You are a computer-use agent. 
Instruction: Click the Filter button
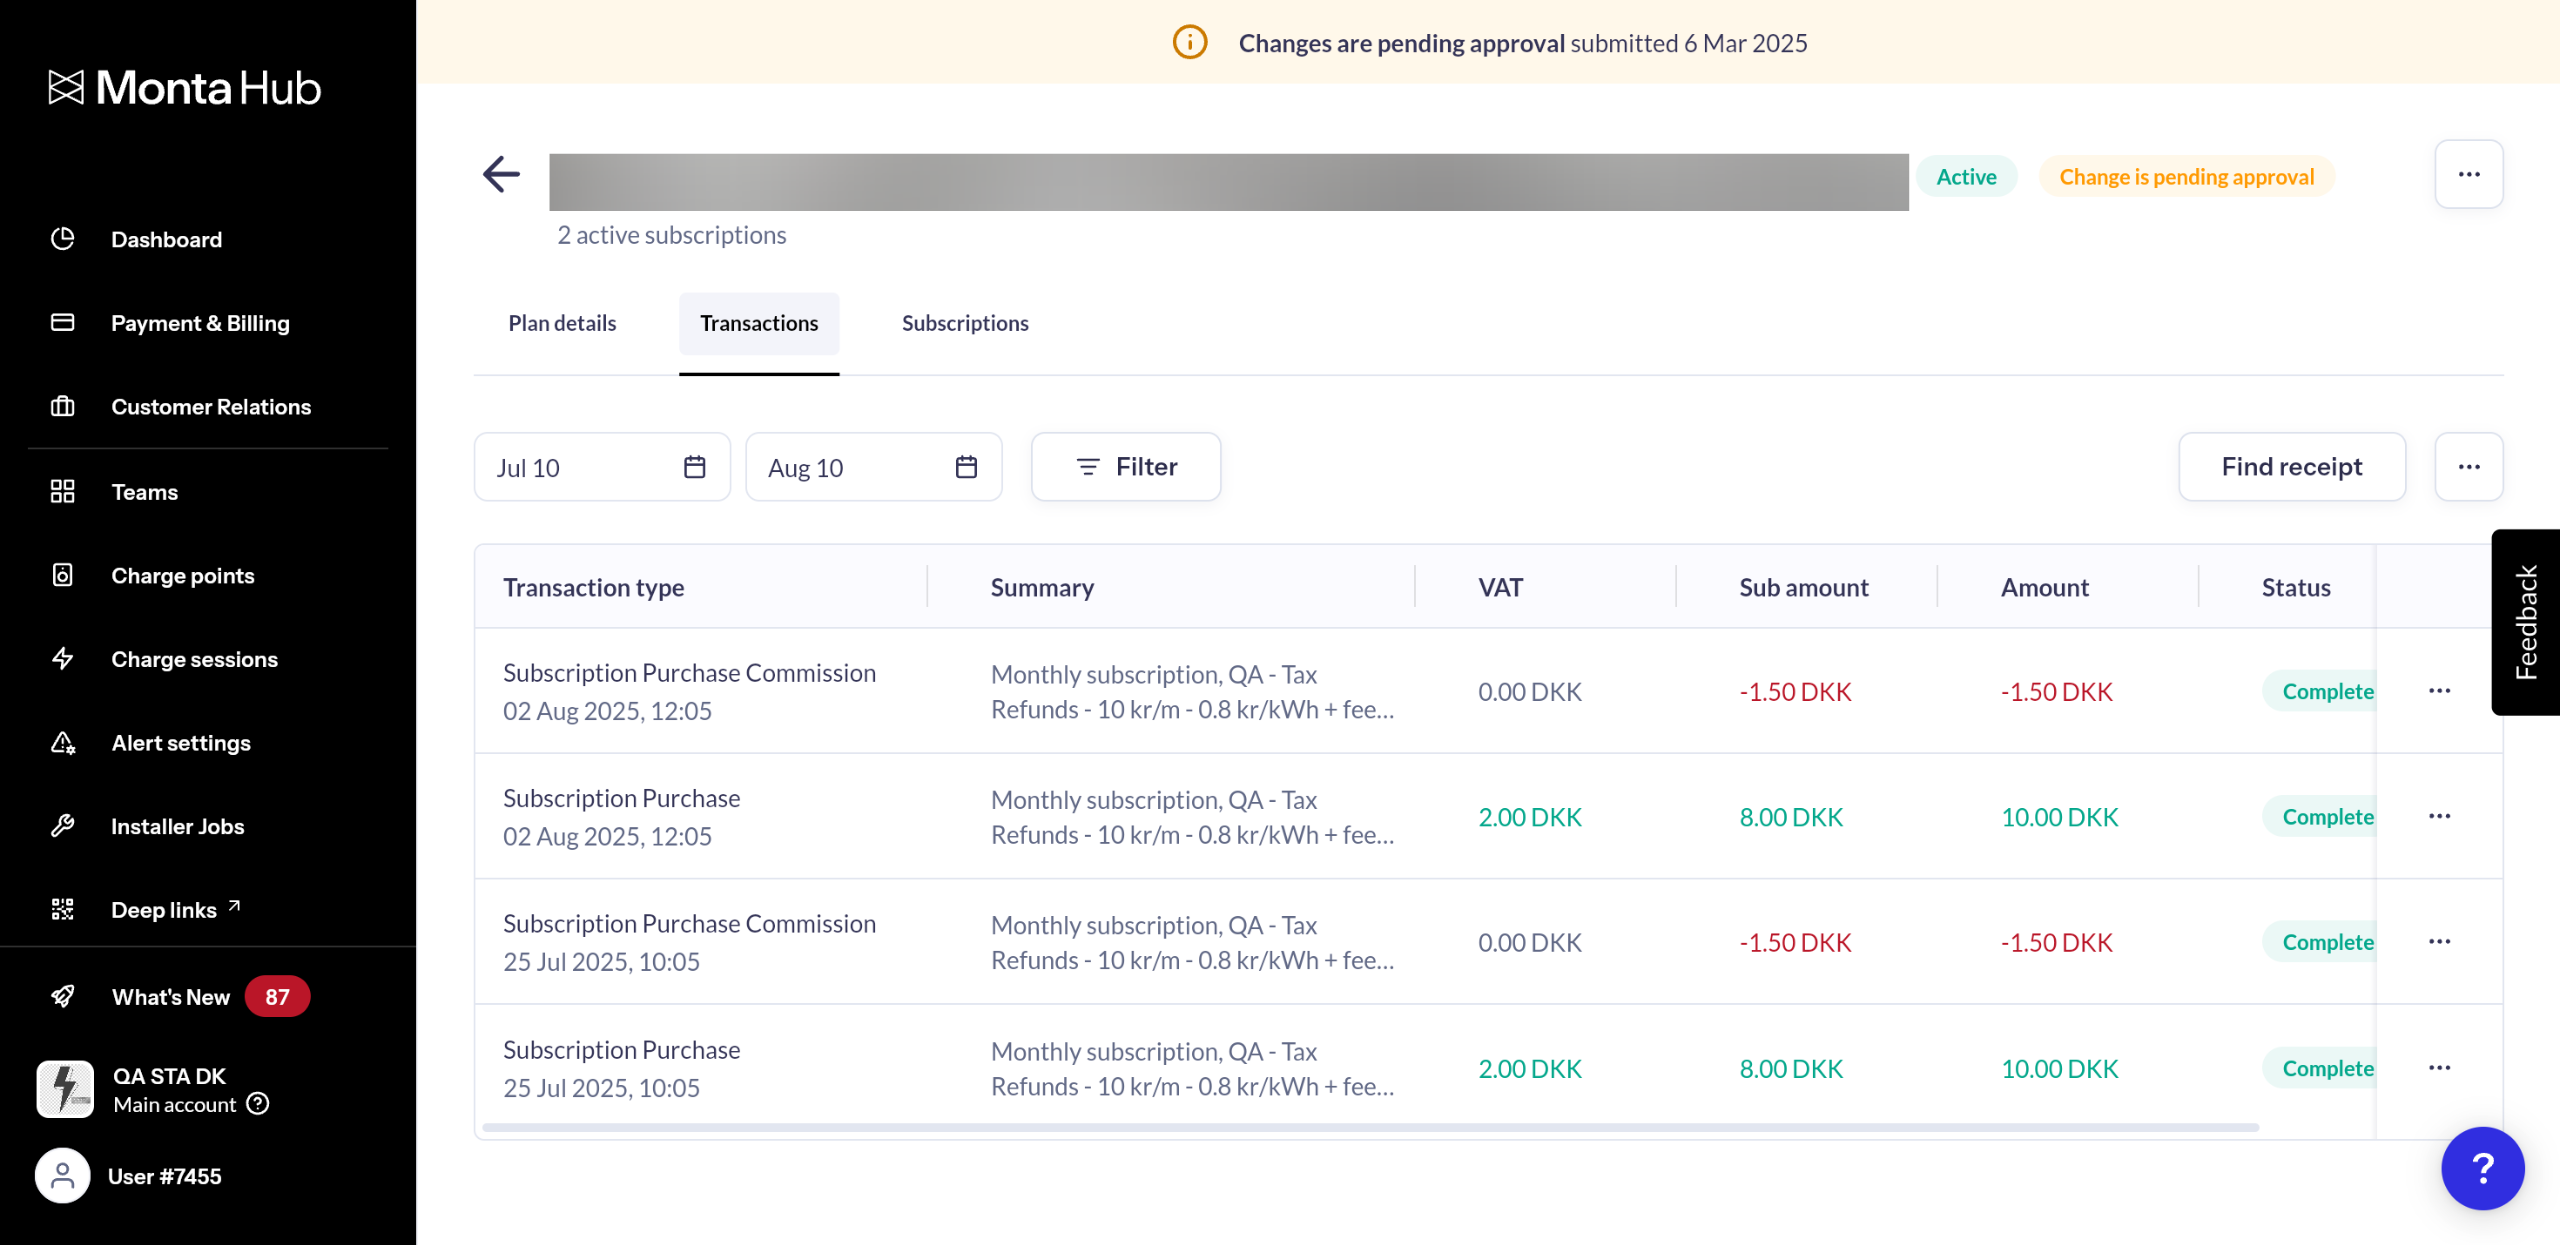click(x=1125, y=467)
